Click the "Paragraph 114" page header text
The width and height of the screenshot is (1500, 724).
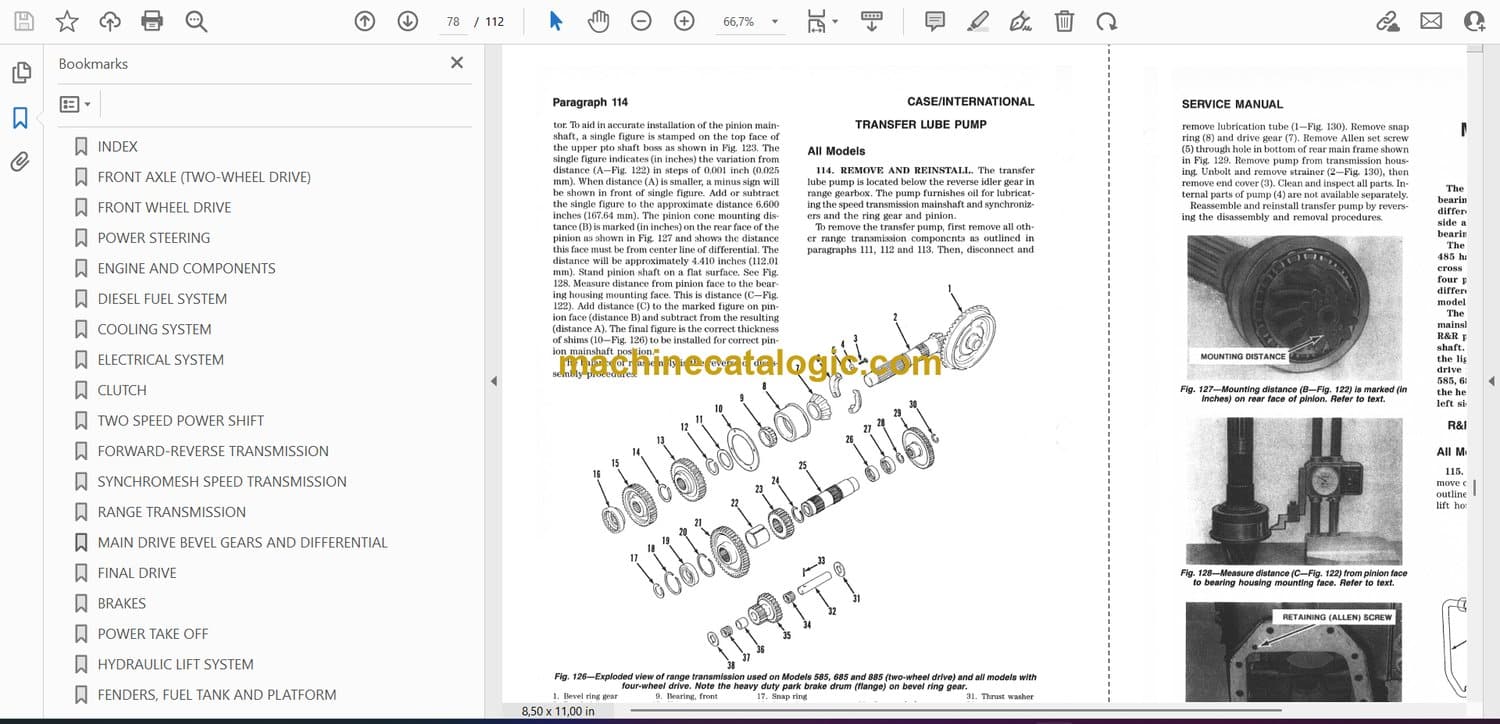[x=590, y=102]
